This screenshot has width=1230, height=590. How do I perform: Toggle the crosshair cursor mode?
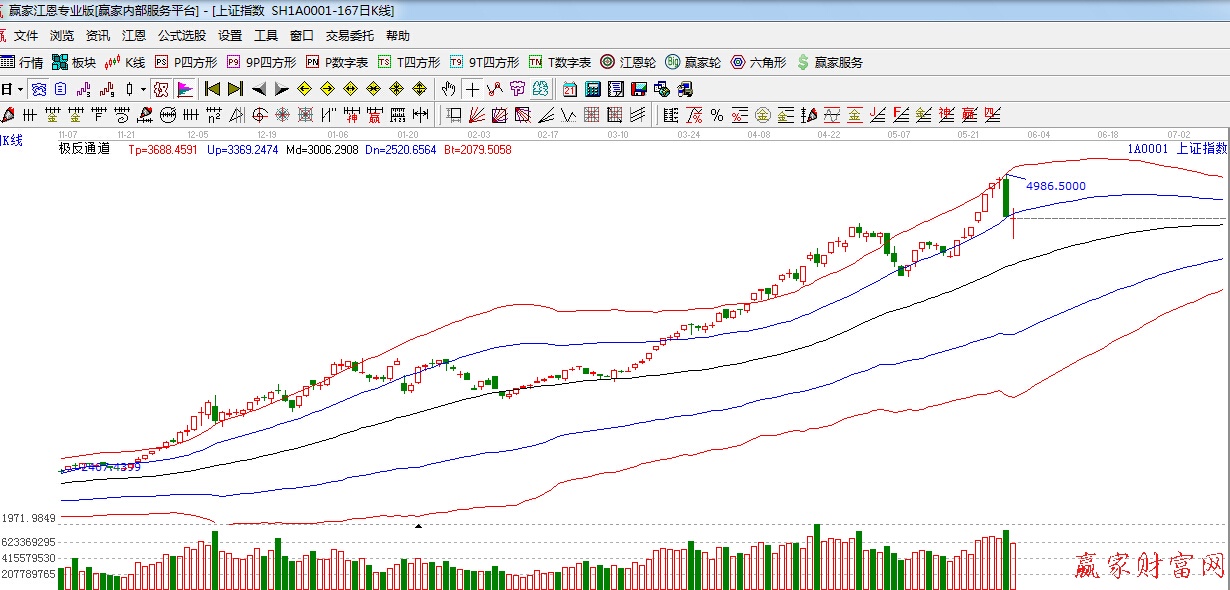pyautogui.click(x=471, y=89)
